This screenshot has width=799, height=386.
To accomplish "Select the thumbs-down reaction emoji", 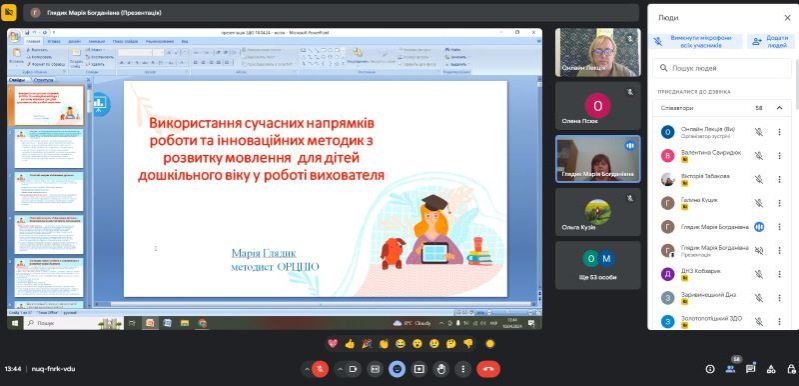I will click(x=468, y=344).
